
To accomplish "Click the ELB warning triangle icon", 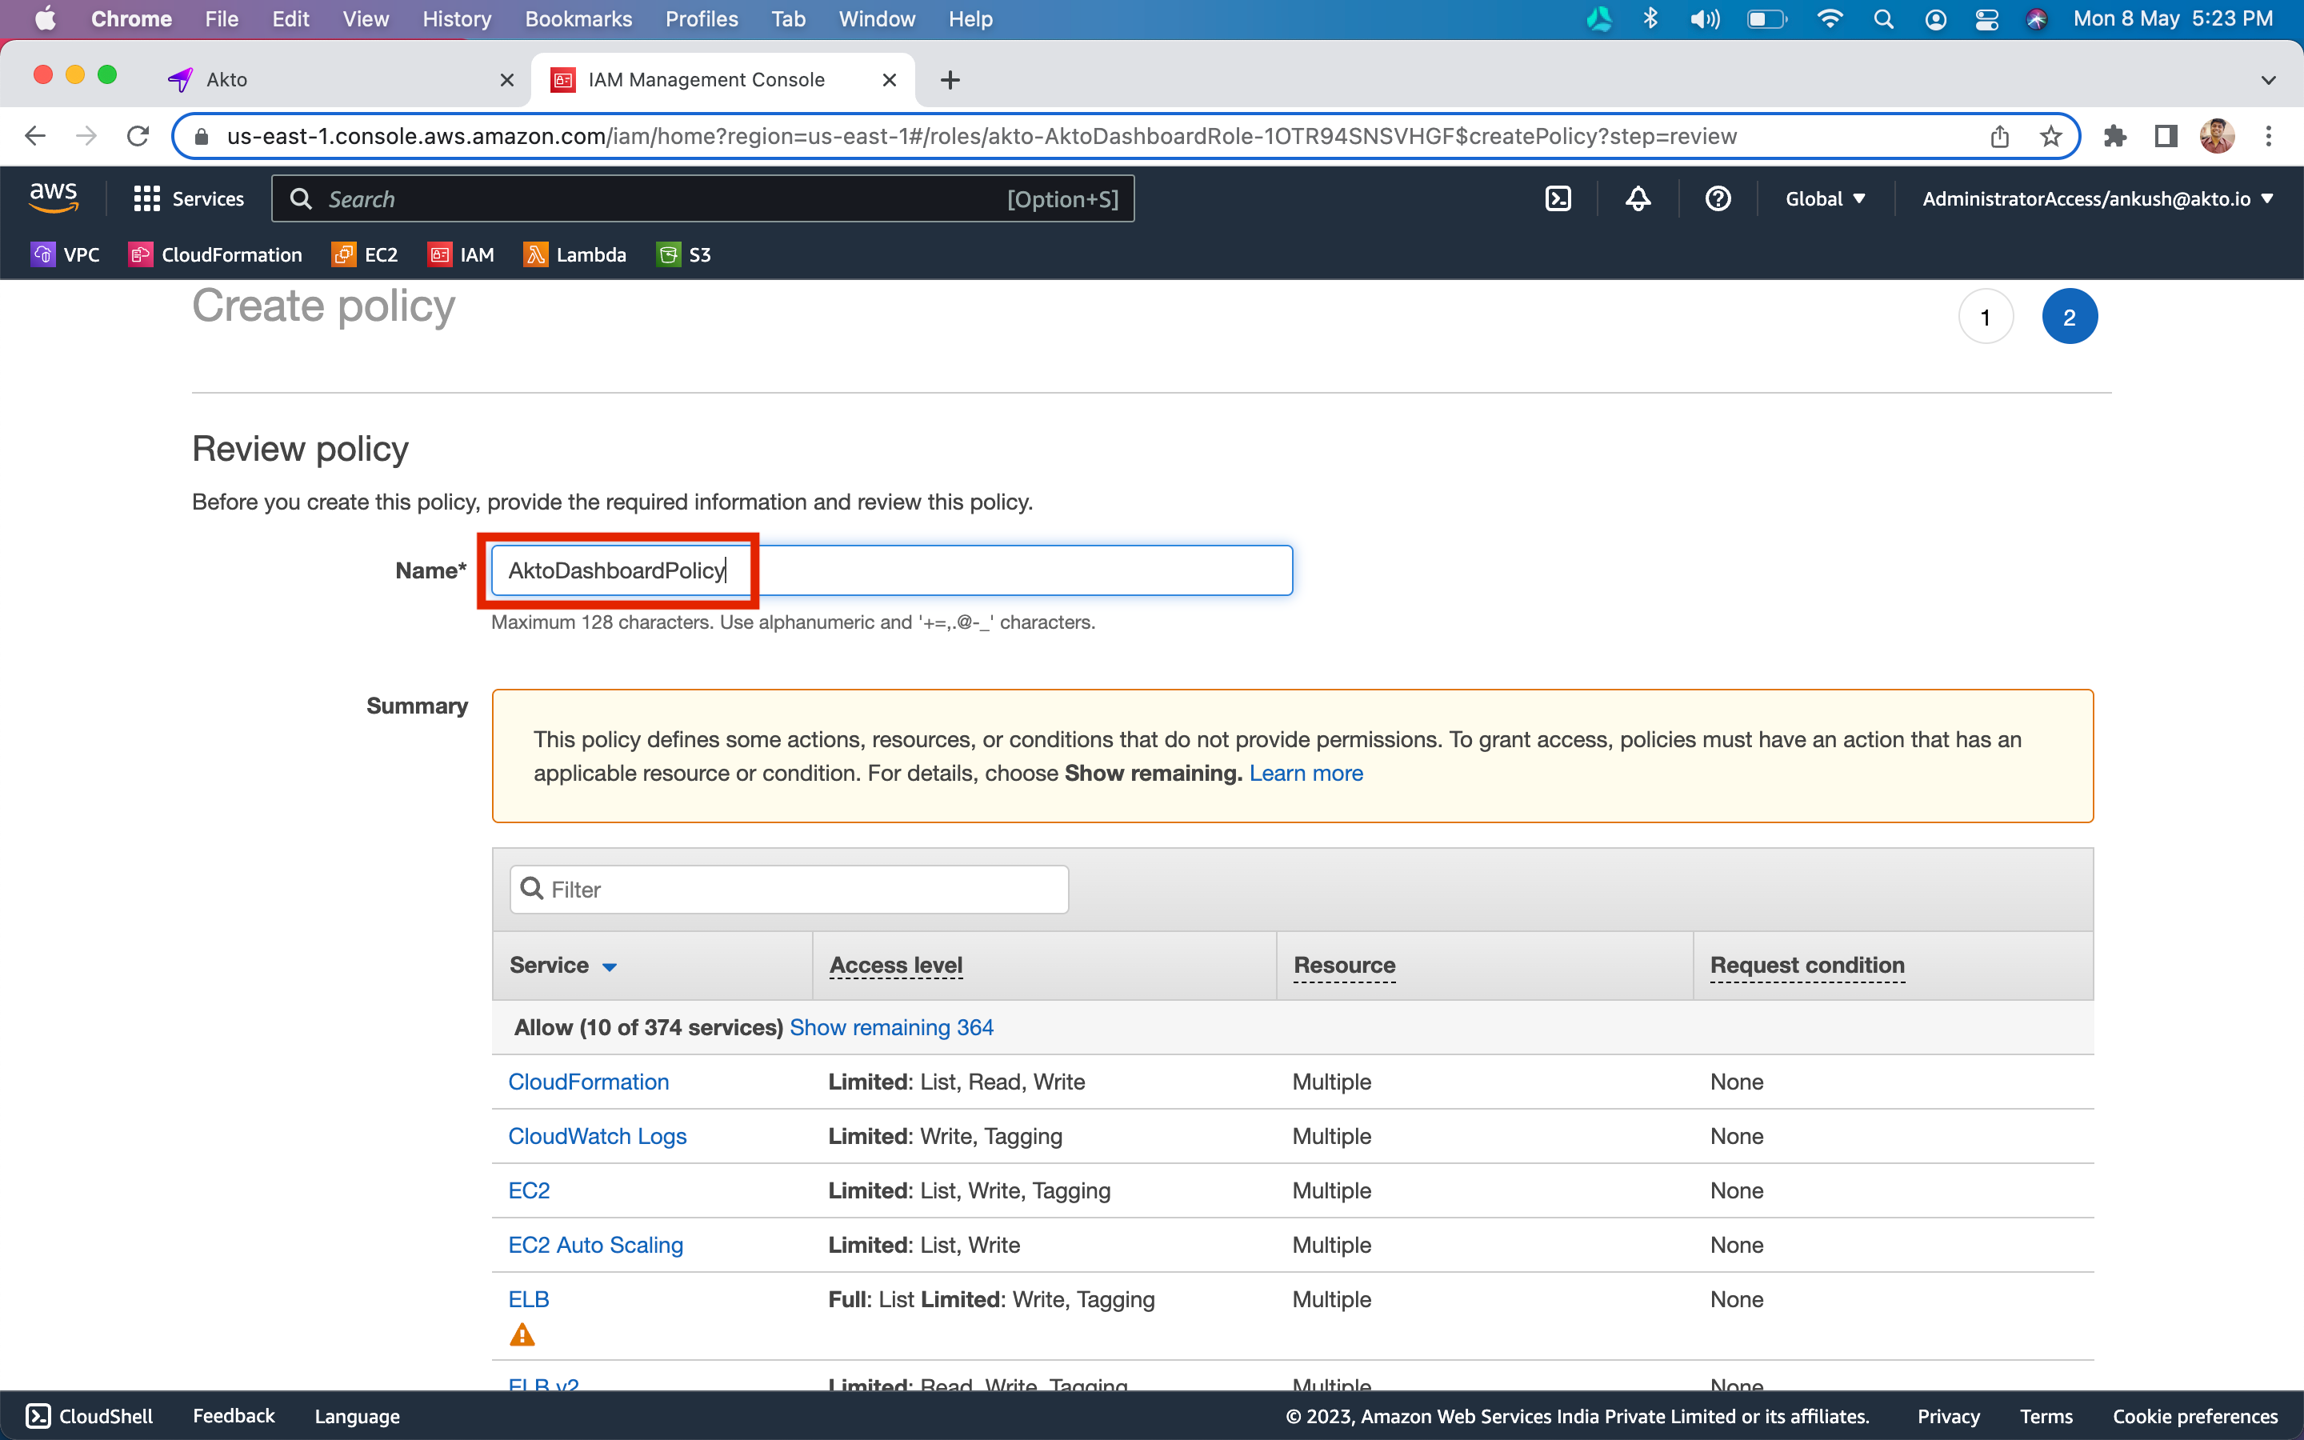I will pos(522,1335).
